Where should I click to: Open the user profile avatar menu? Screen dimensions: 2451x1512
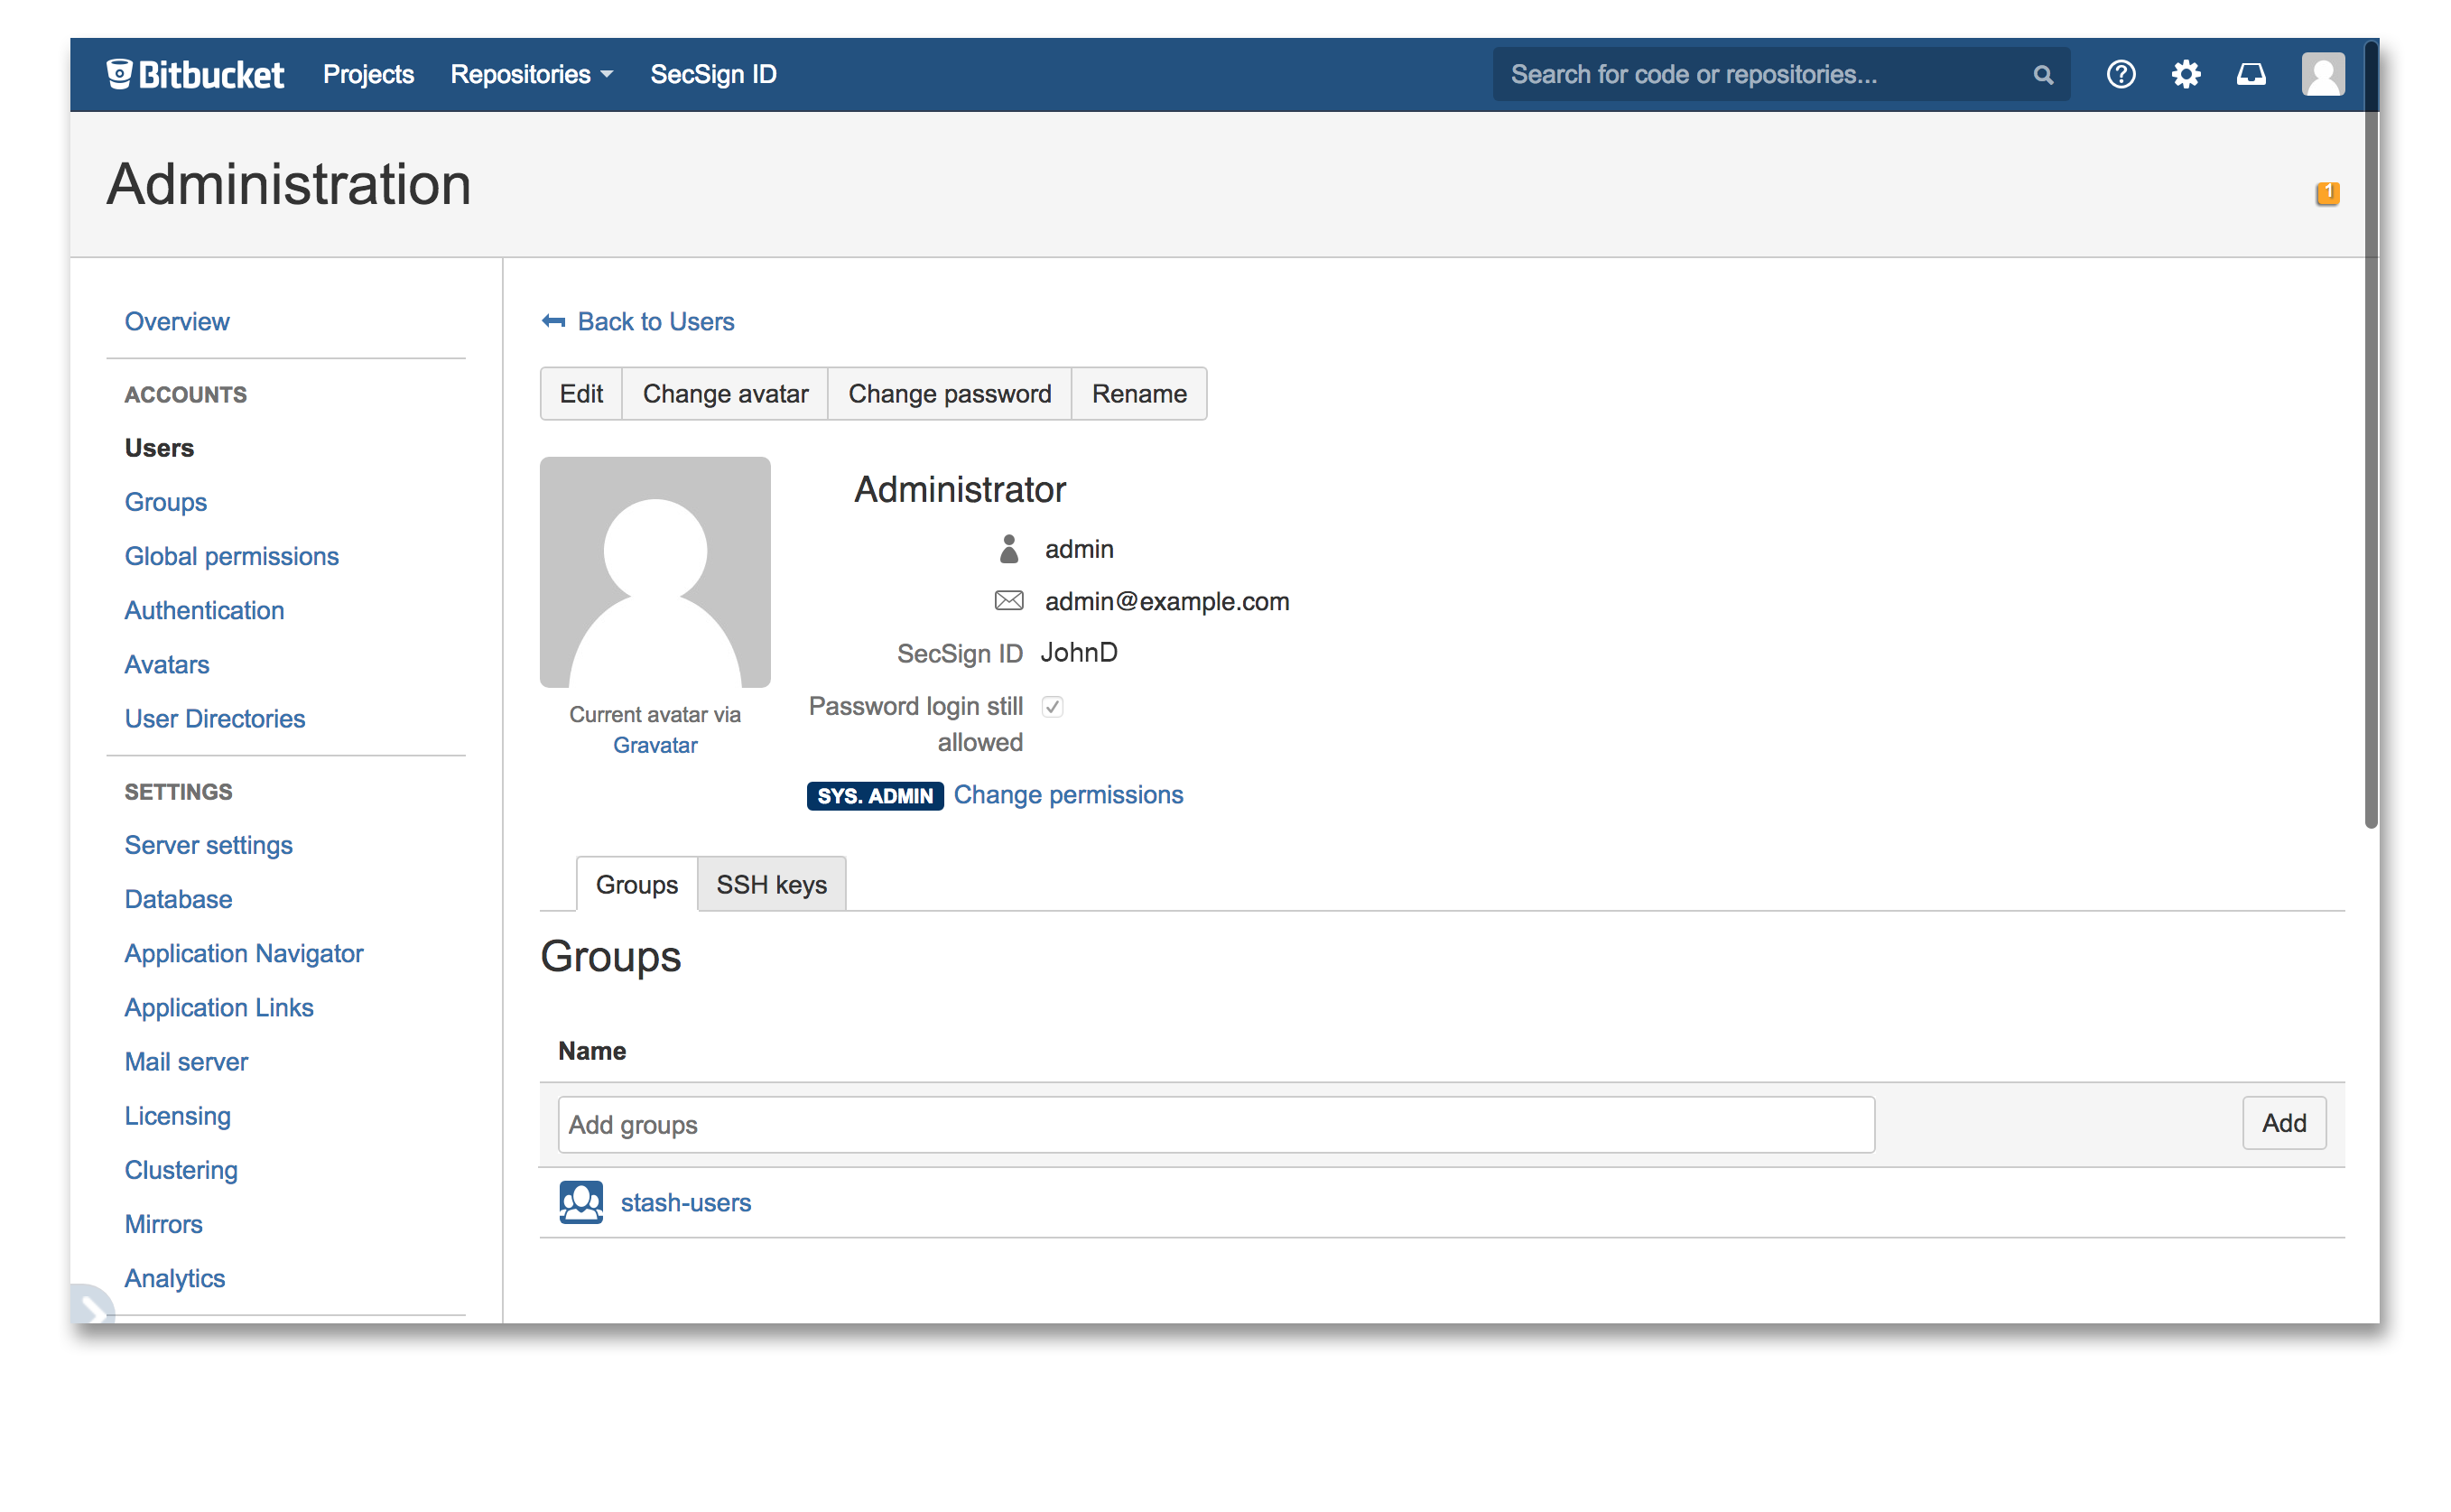pyautogui.click(x=2322, y=74)
